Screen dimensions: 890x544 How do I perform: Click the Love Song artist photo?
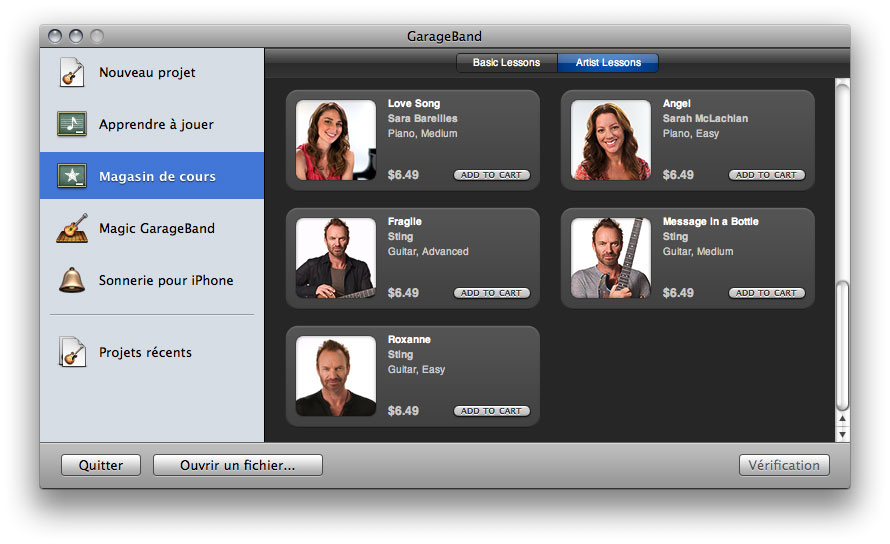[336, 140]
